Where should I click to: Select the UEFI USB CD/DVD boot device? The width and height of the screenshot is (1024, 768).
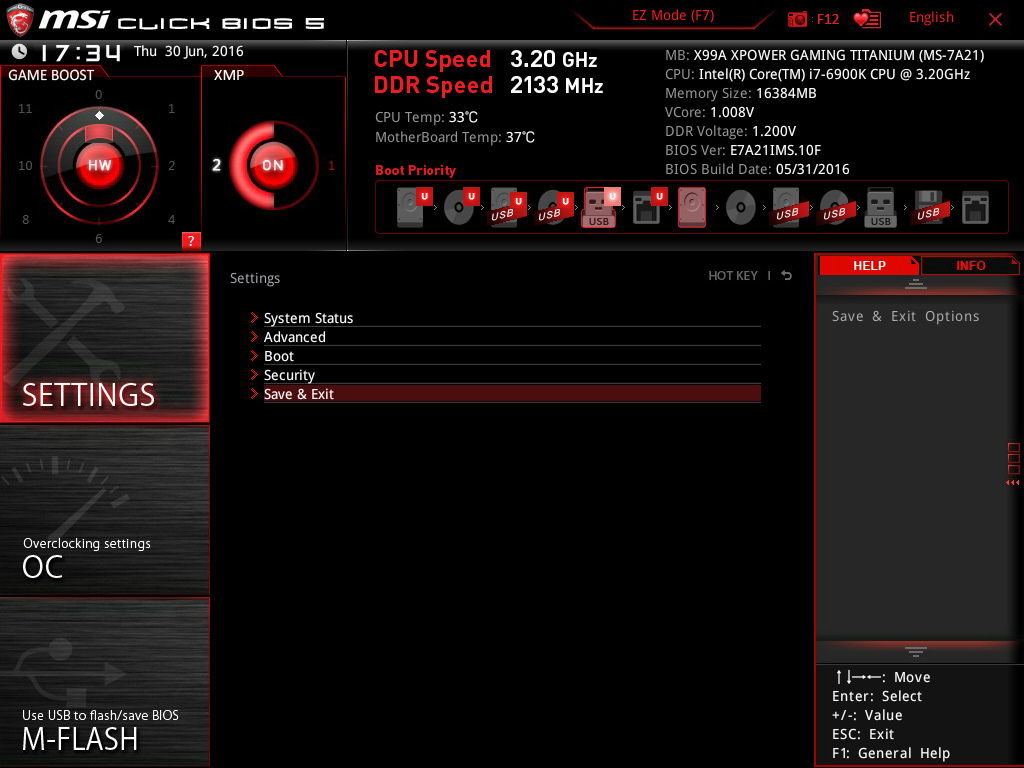click(555, 207)
